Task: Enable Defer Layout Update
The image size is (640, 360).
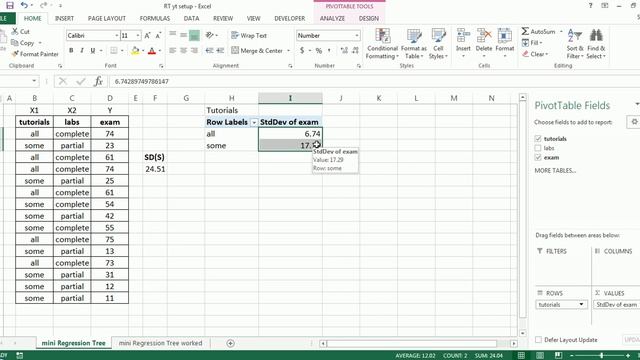Action: tap(538, 340)
